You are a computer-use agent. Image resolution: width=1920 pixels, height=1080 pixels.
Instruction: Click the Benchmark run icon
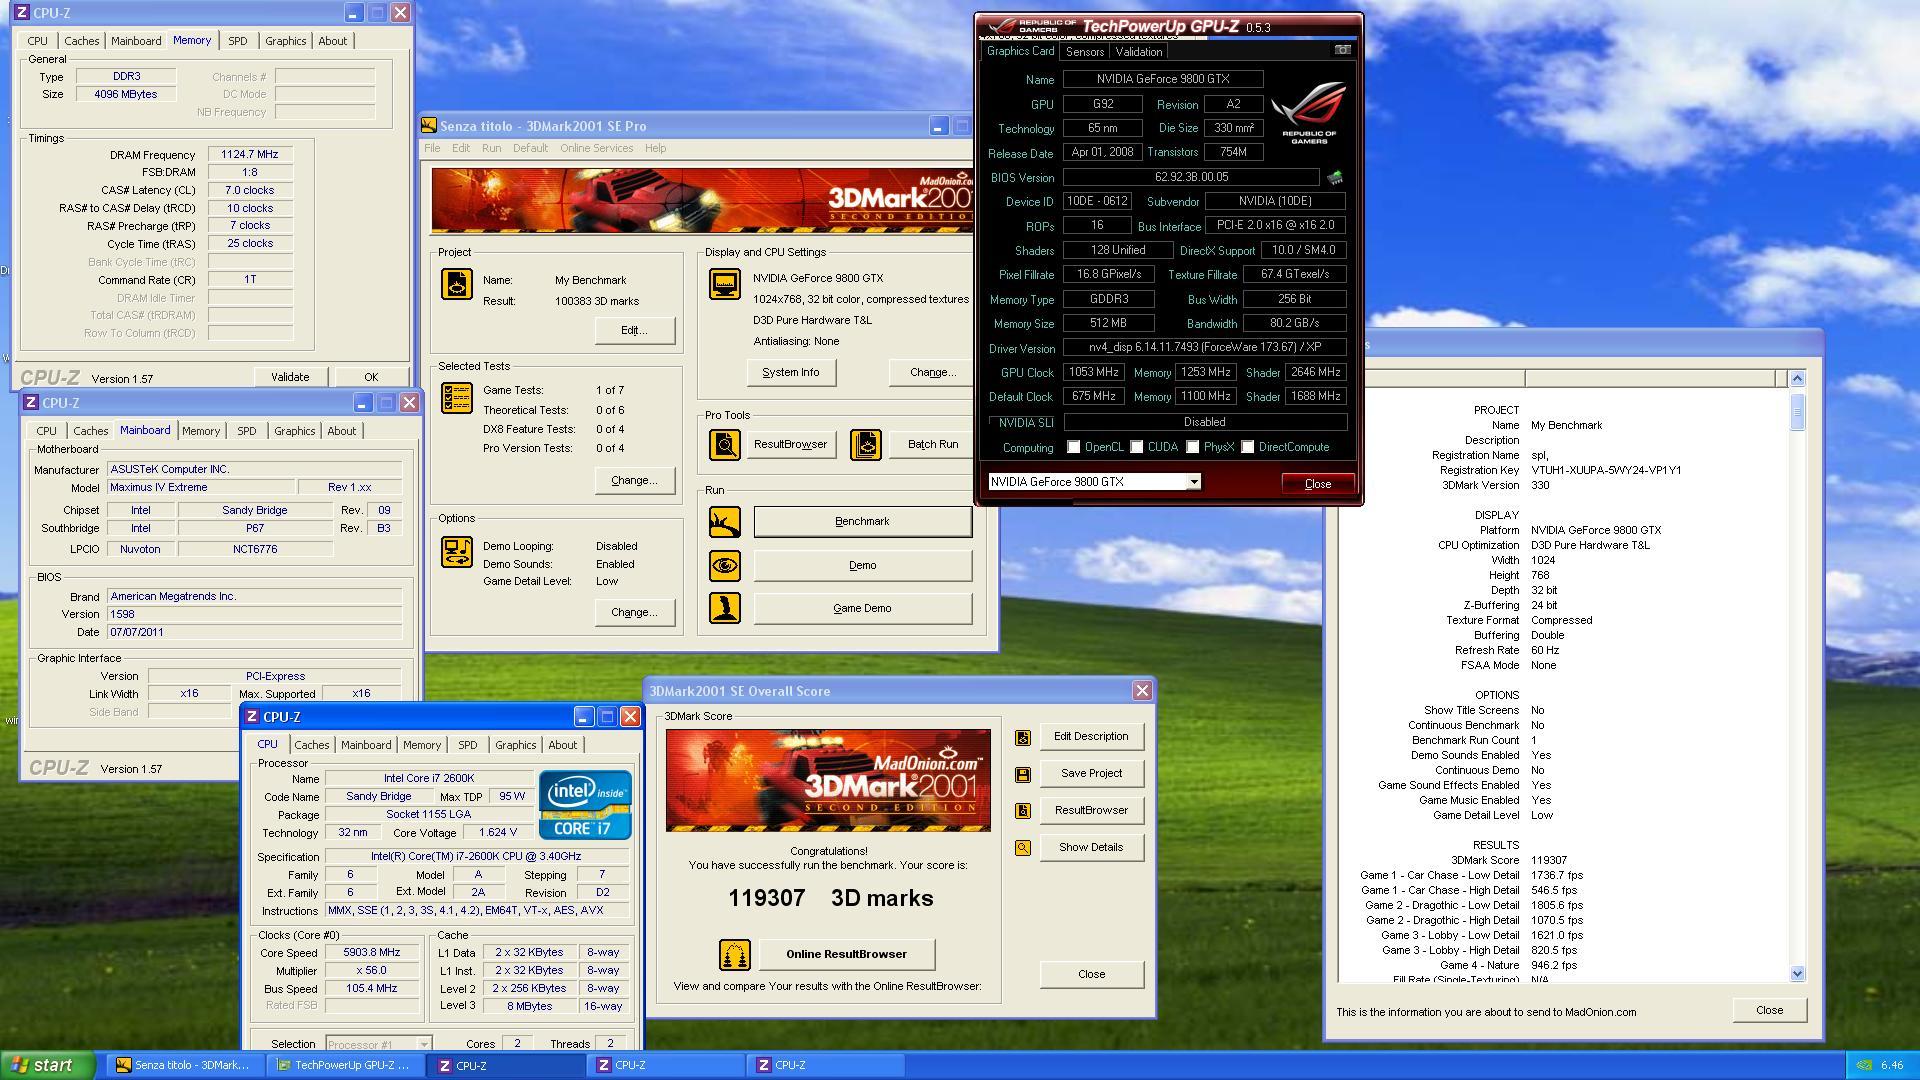(725, 522)
